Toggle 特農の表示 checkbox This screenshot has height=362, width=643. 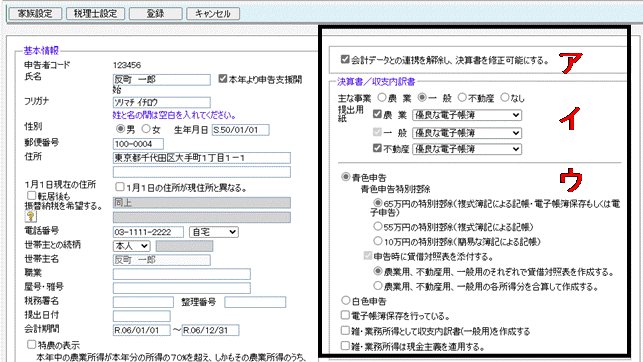pos(31,344)
